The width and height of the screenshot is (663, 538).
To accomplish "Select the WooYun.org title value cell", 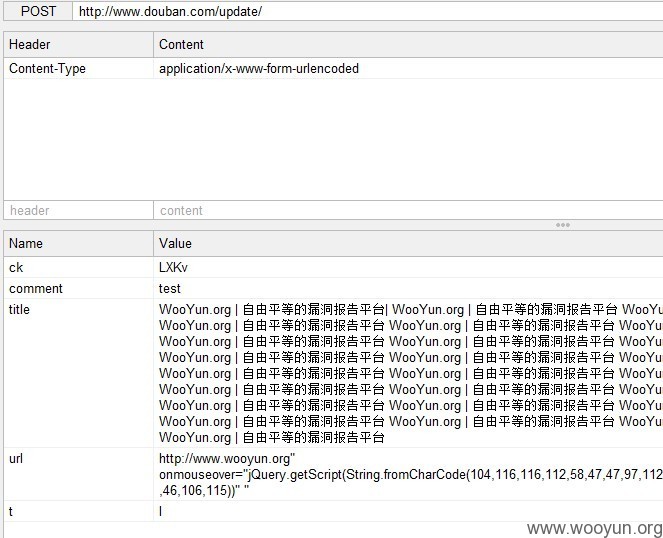I will point(408,373).
